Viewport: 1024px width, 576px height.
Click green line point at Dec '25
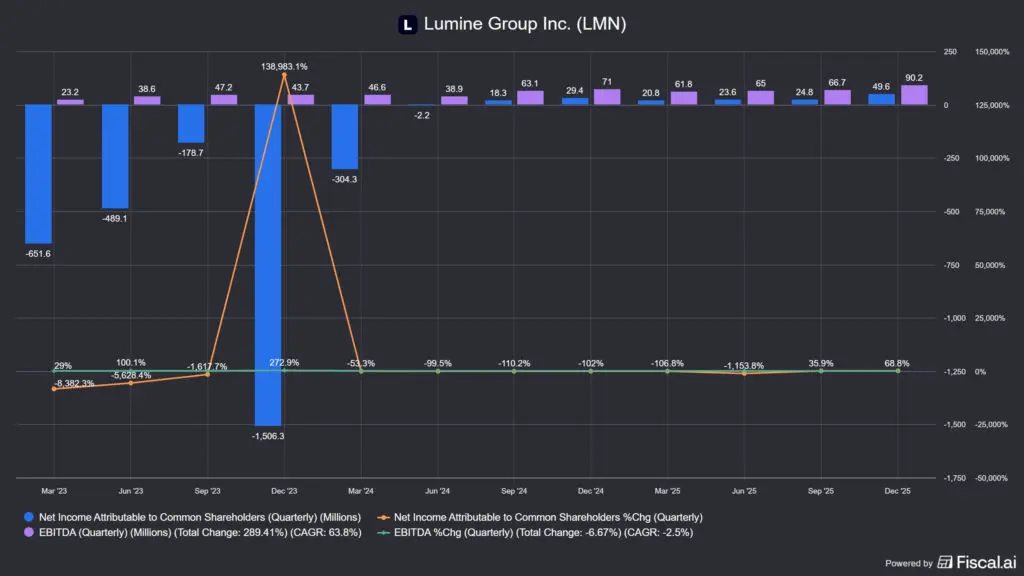point(898,371)
